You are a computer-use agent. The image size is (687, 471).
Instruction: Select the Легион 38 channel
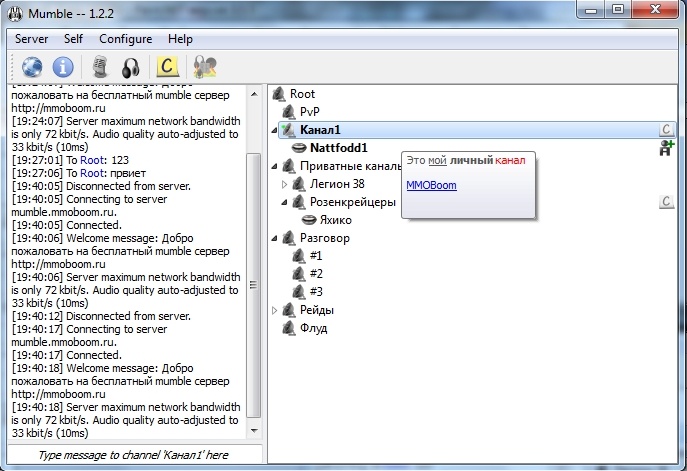point(337,184)
